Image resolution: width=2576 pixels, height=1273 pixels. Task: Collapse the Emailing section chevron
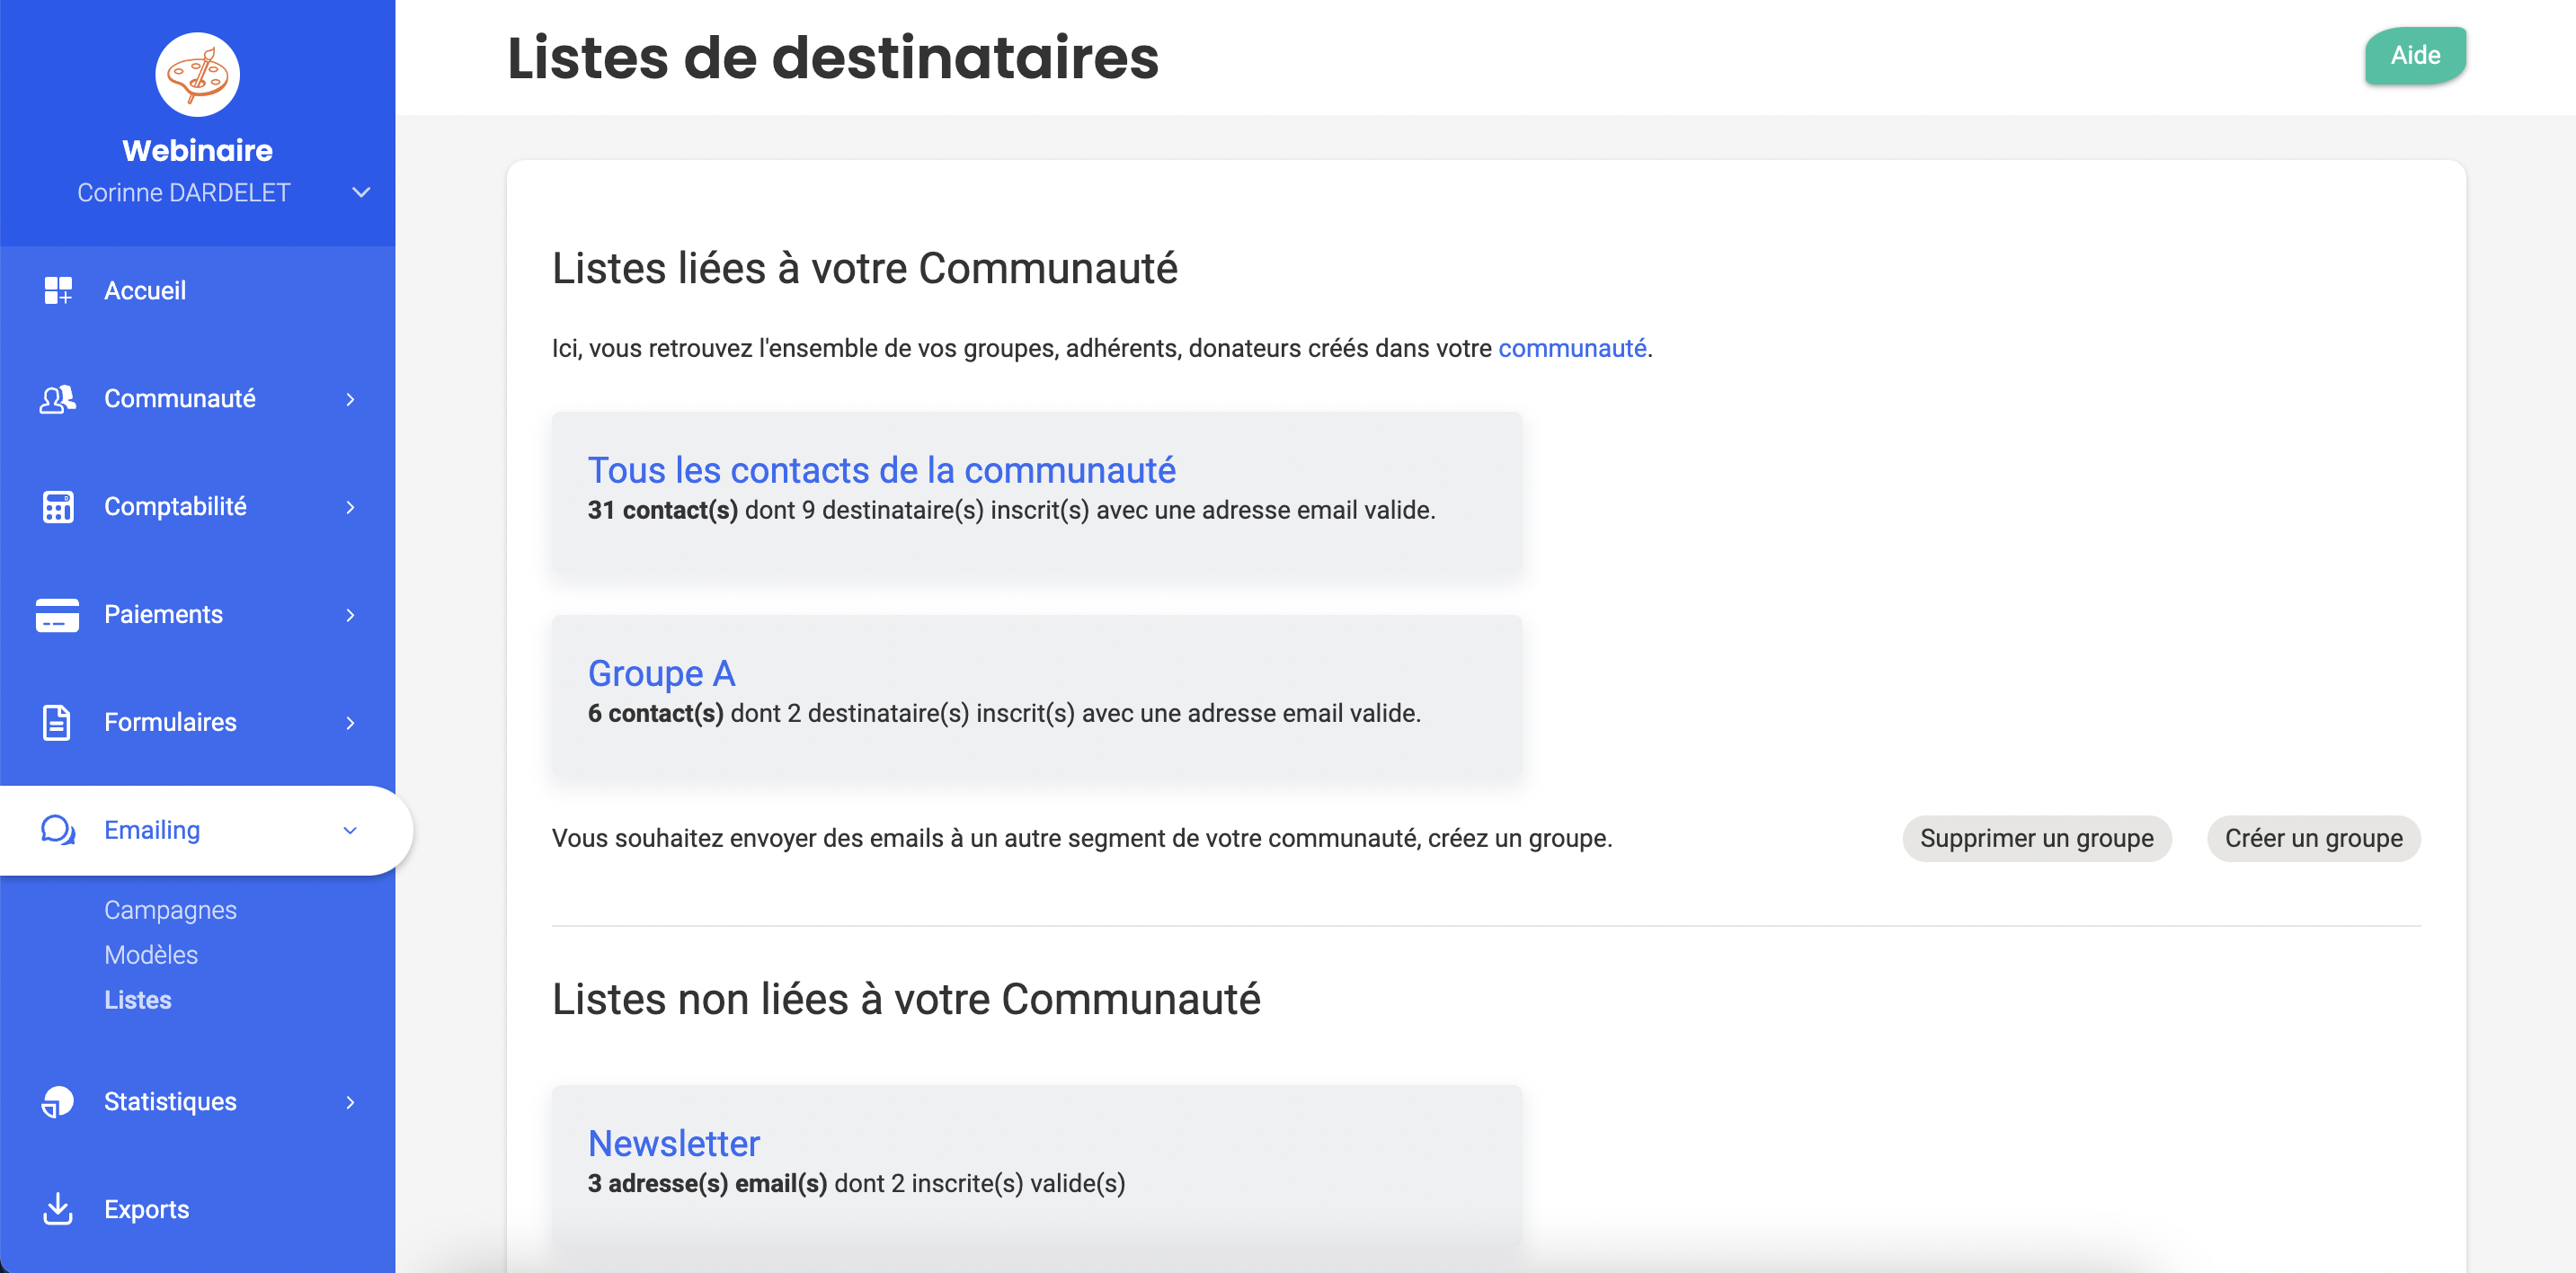click(x=349, y=830)
